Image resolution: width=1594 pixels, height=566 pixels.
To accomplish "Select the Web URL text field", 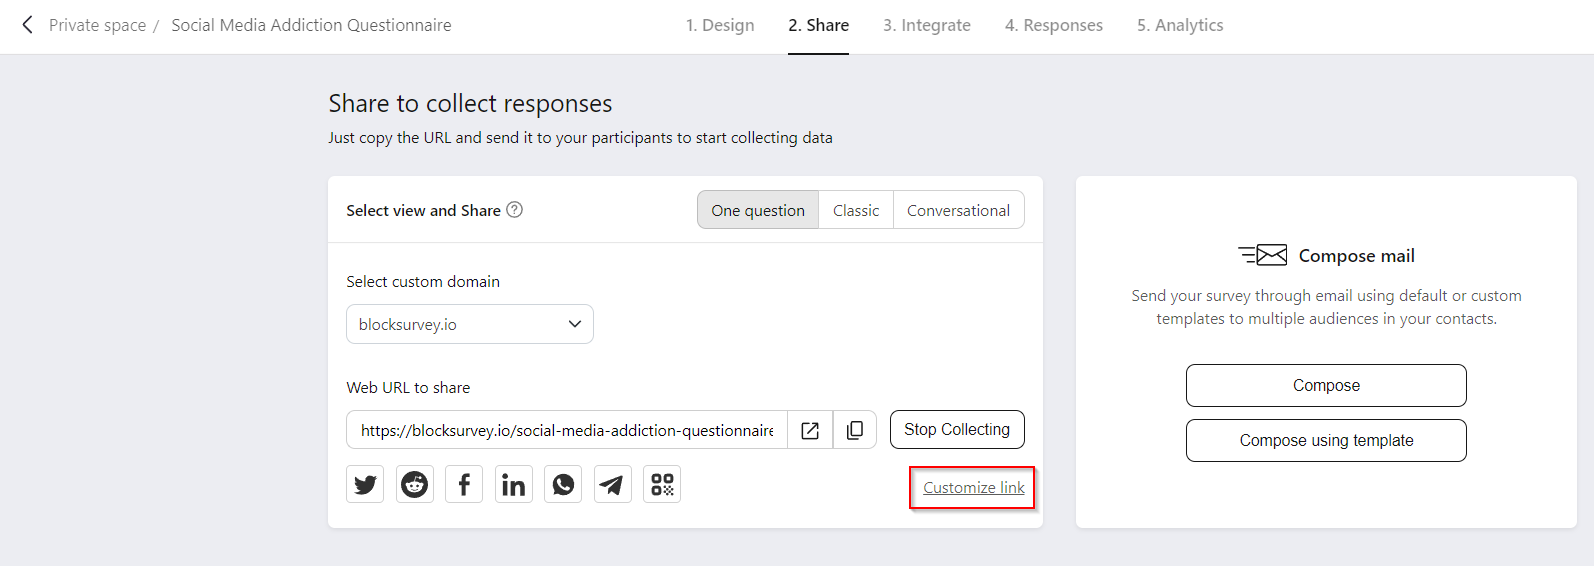I will coord(567,430).
